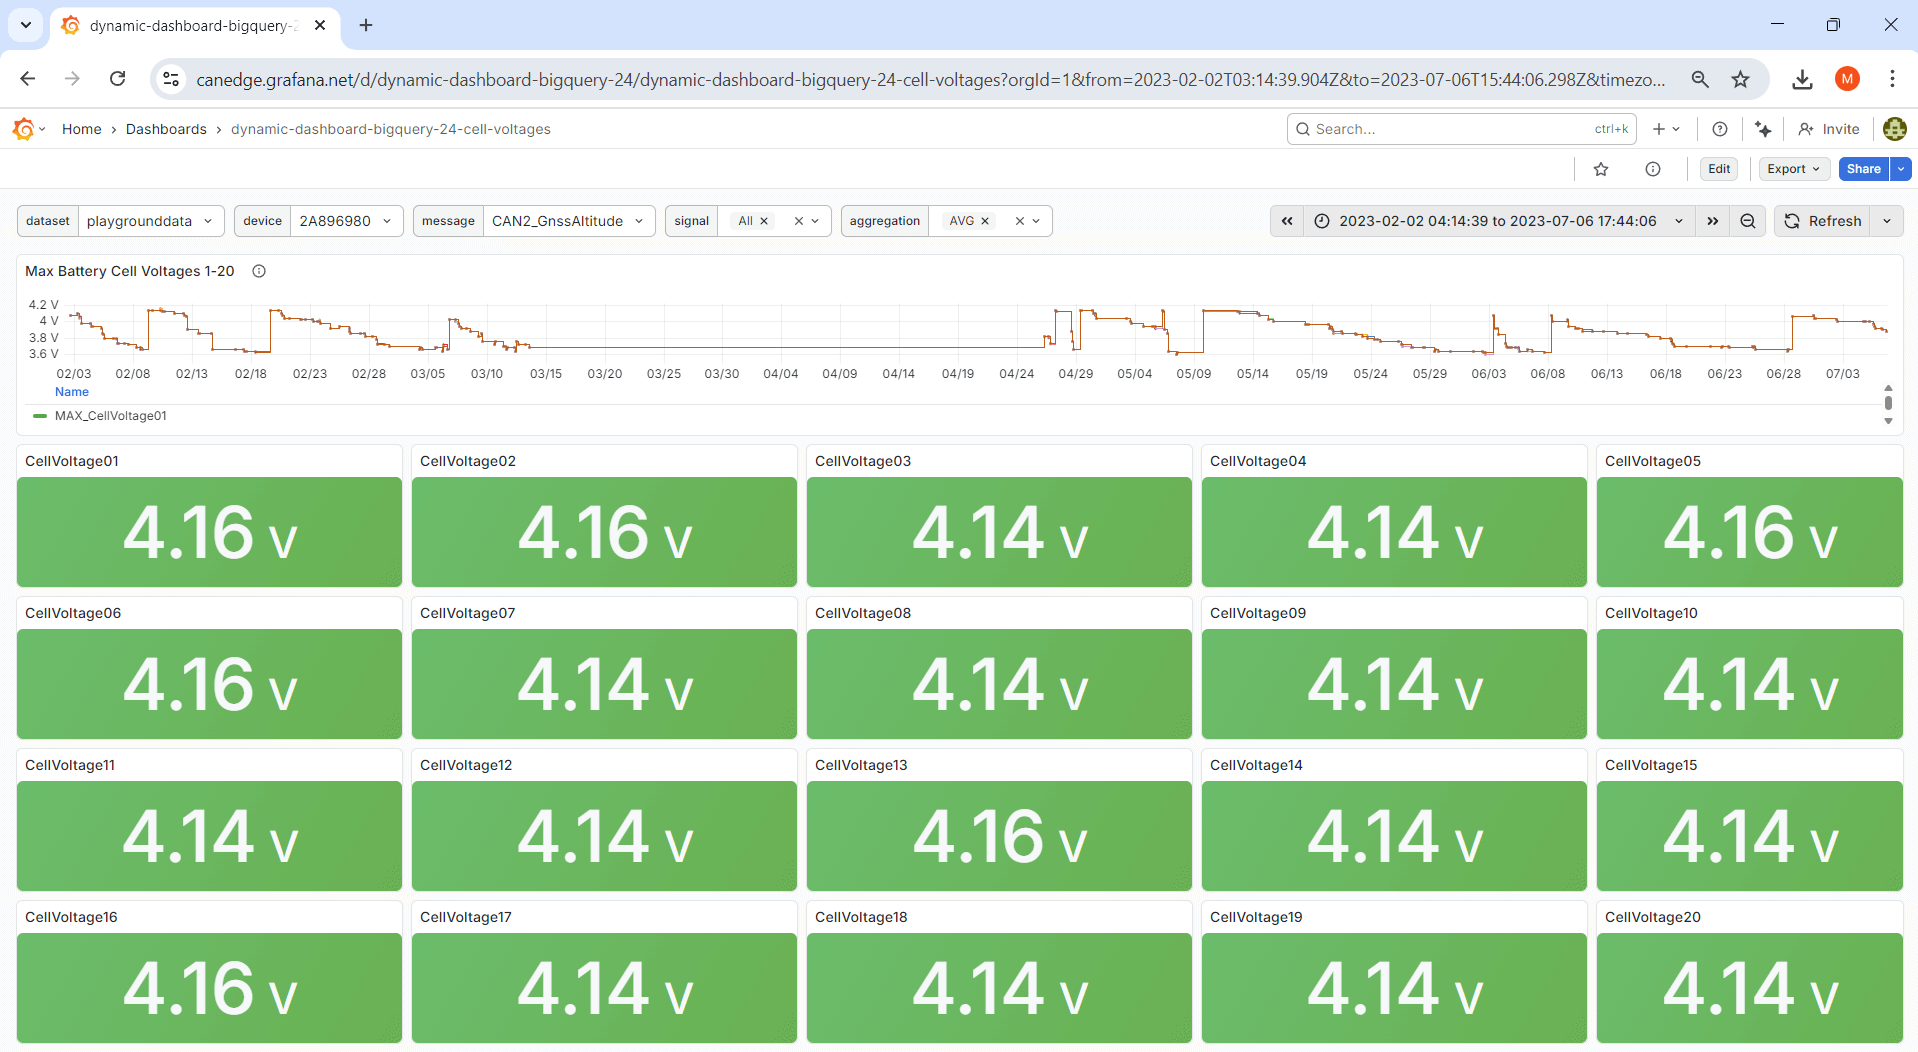
Task: Click the Search input field
Action: [1450, 129]
